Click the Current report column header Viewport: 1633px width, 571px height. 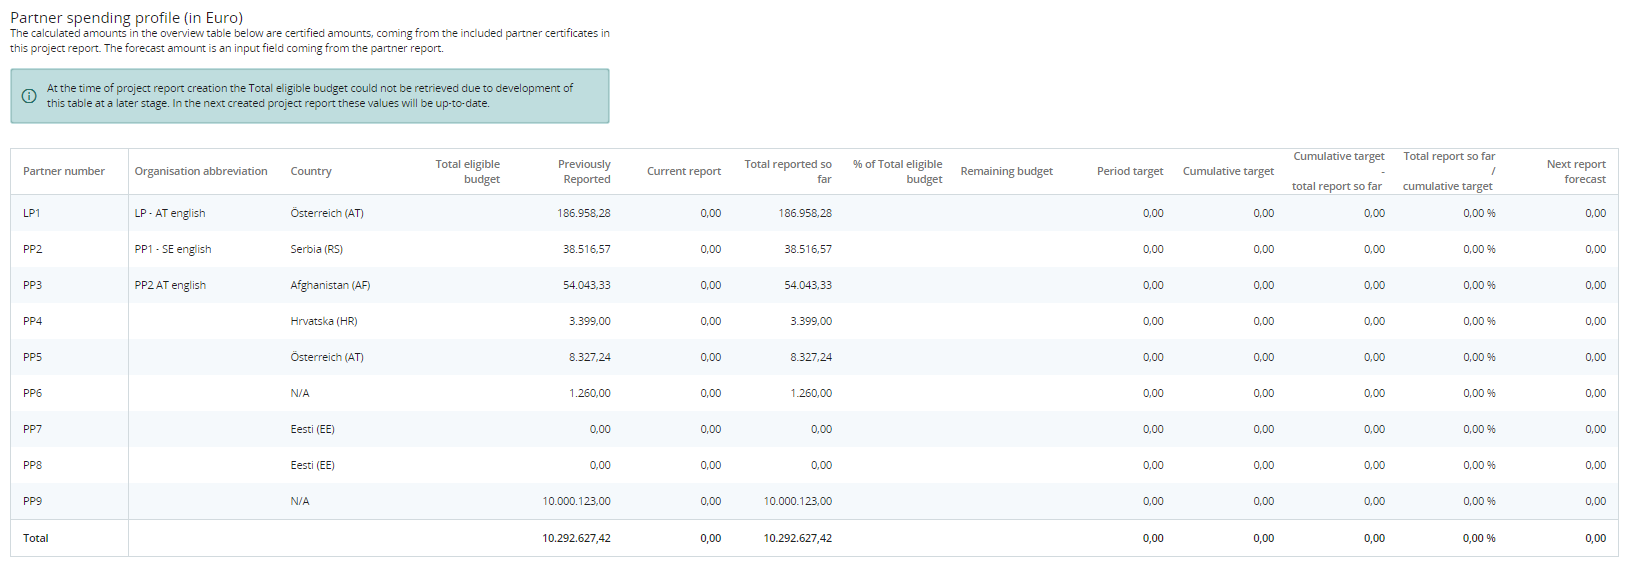coord(683,172)
